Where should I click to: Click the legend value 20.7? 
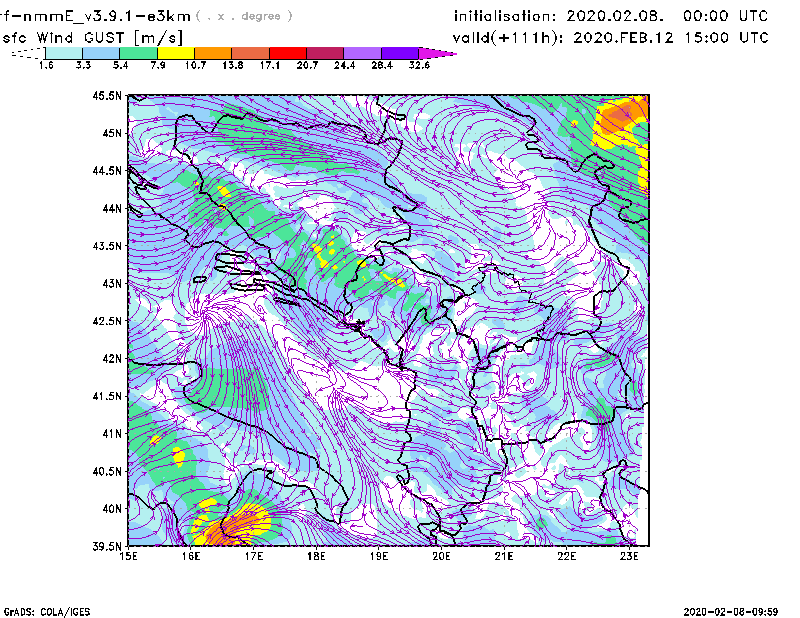click(307, 65)
